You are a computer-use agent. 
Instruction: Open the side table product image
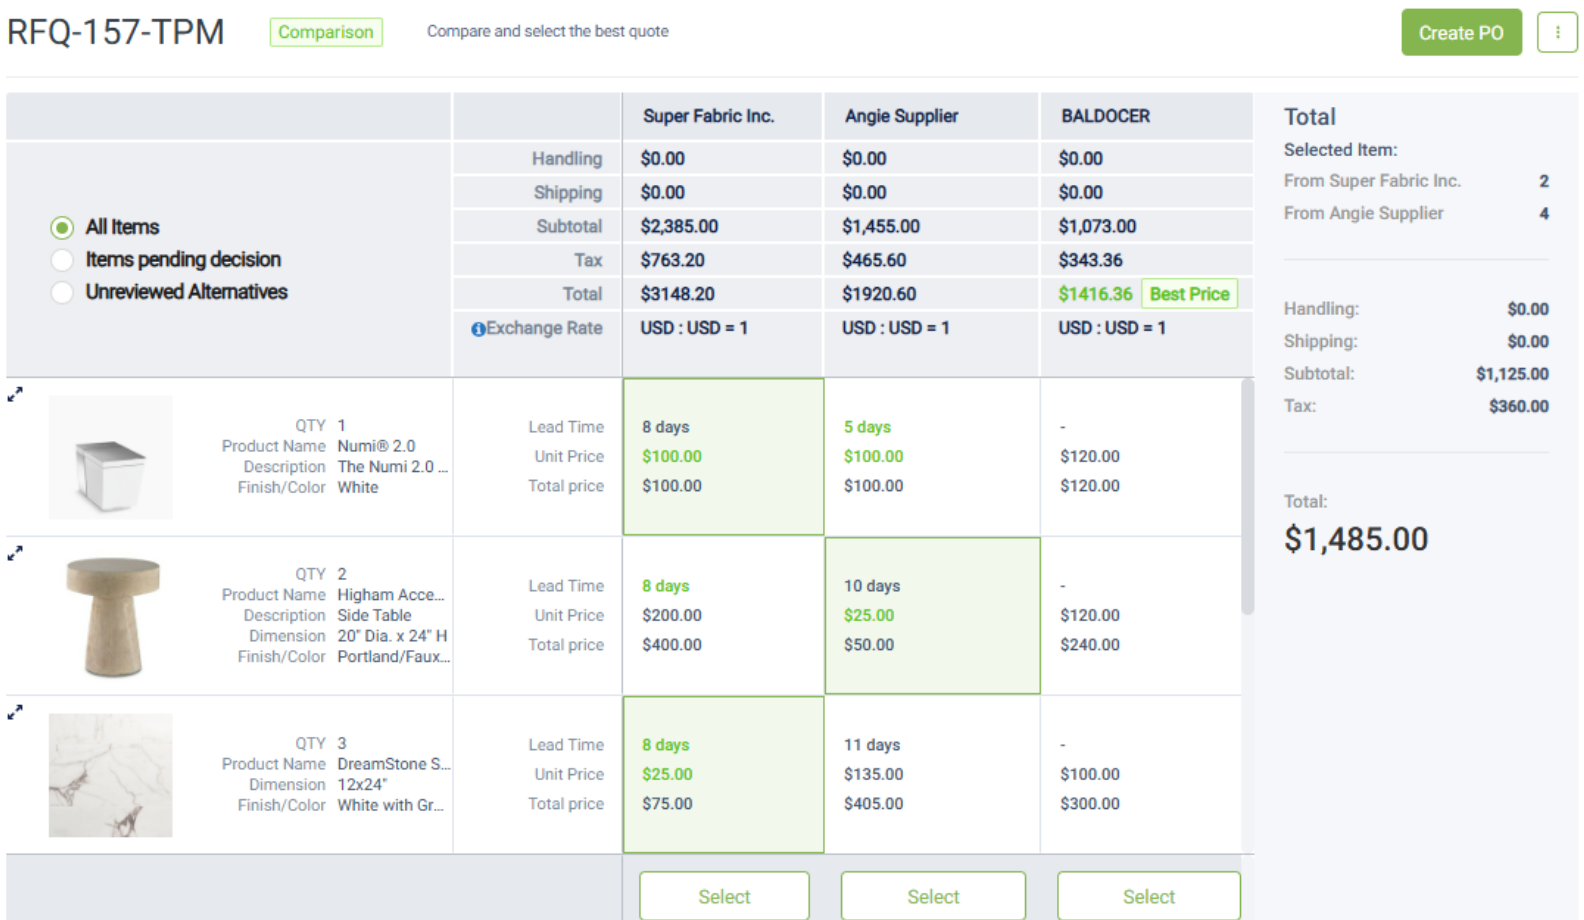tap(112, 616)
